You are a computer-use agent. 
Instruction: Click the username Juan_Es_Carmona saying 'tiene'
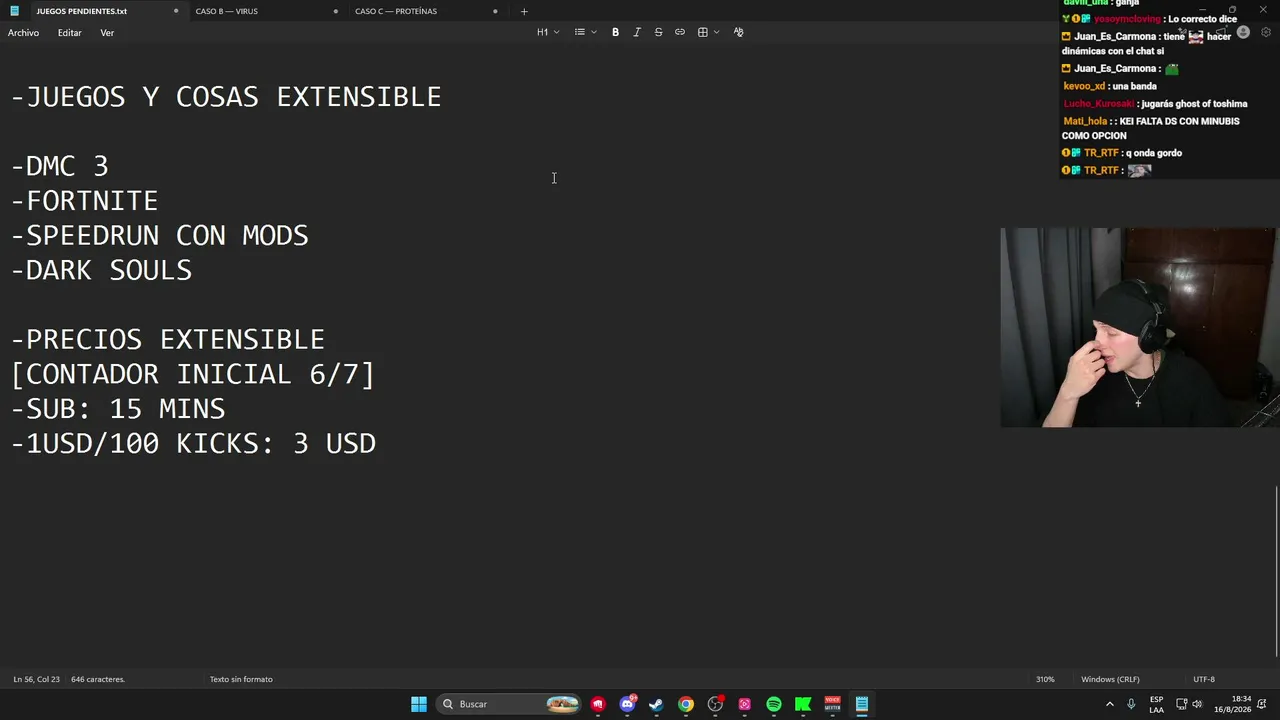(1115, 37)
